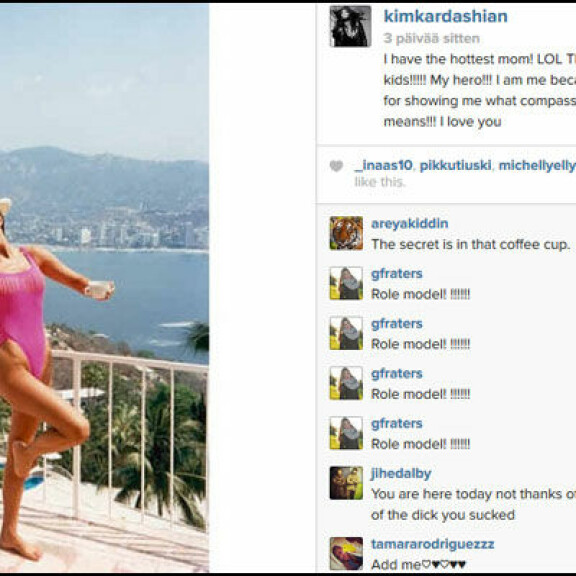Click the gray heart likes icon

coord(336,166)
